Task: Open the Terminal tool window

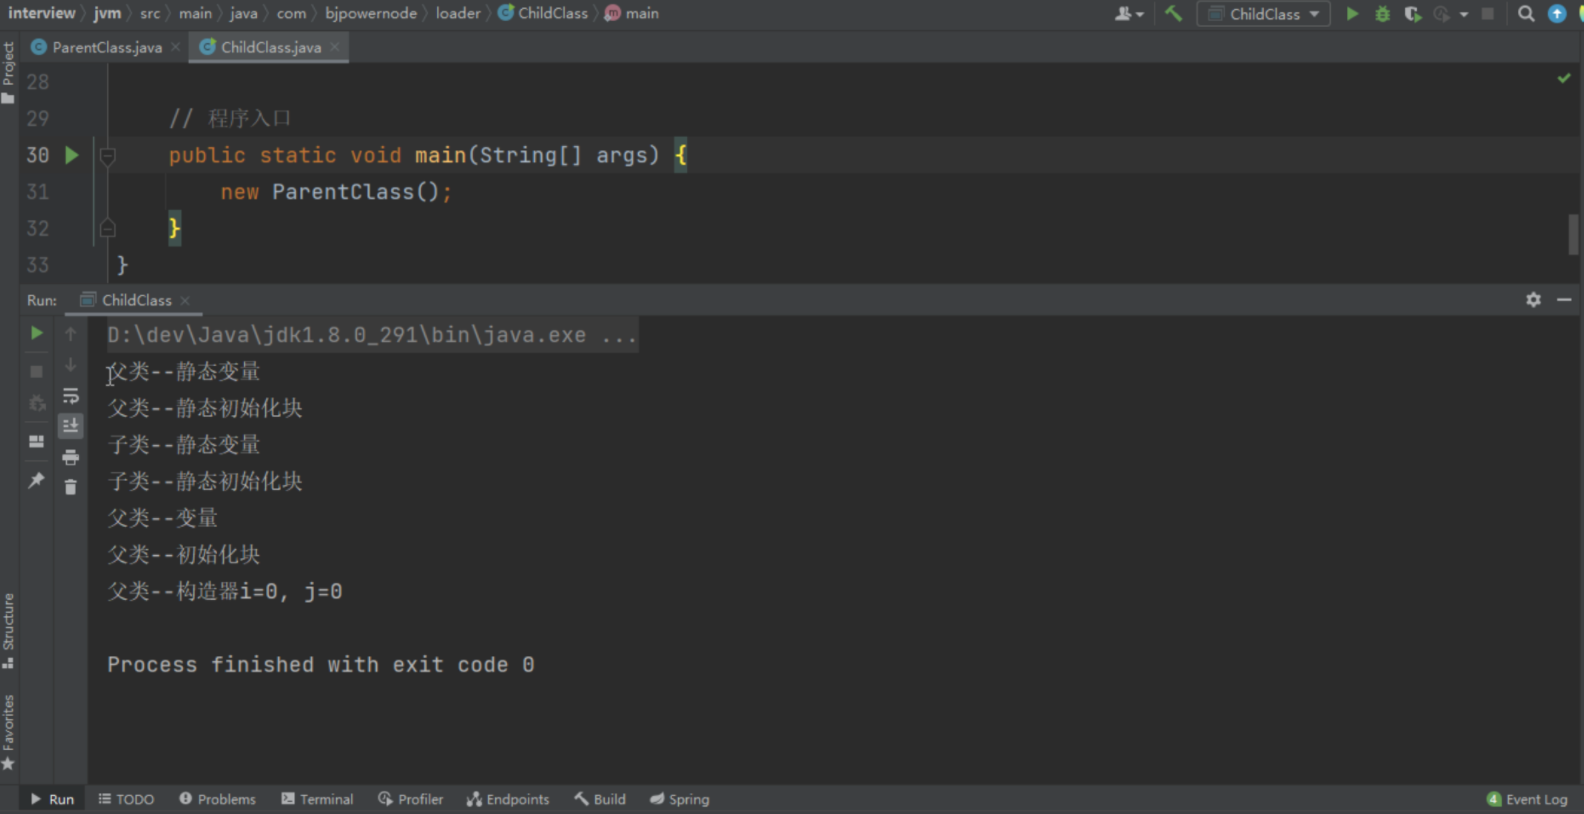Action: pyautogui.click(x=317, y=799)
